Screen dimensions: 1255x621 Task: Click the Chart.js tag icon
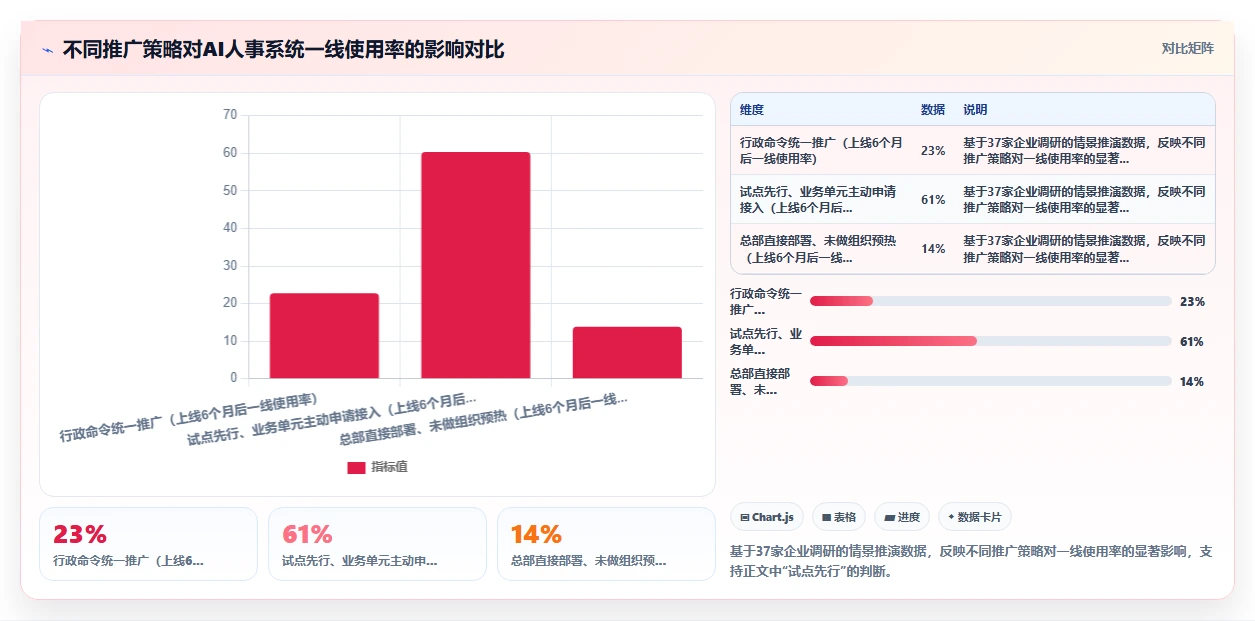pyautogui.click(x=745, y=517)
